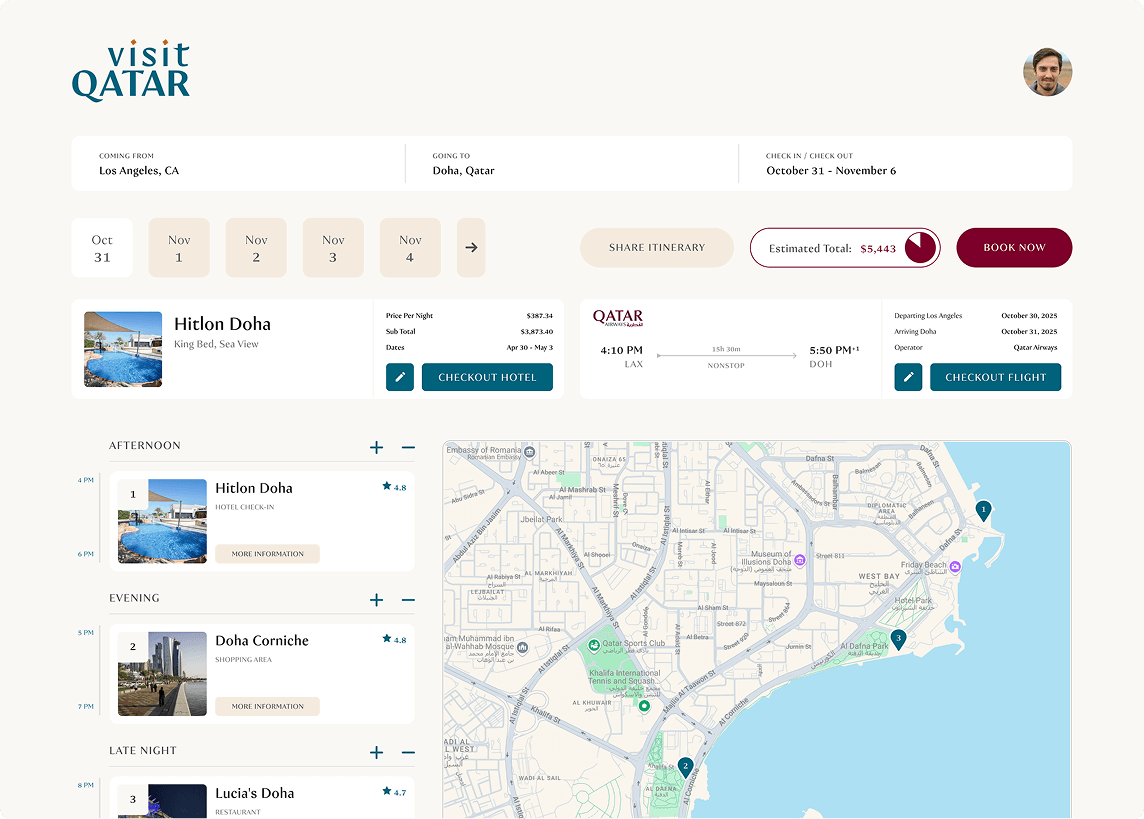This screenshot has height=819, width=1144.
Task: Select the Nov 1 date tab
Action: pyautogui.click(x=179, y=248)
